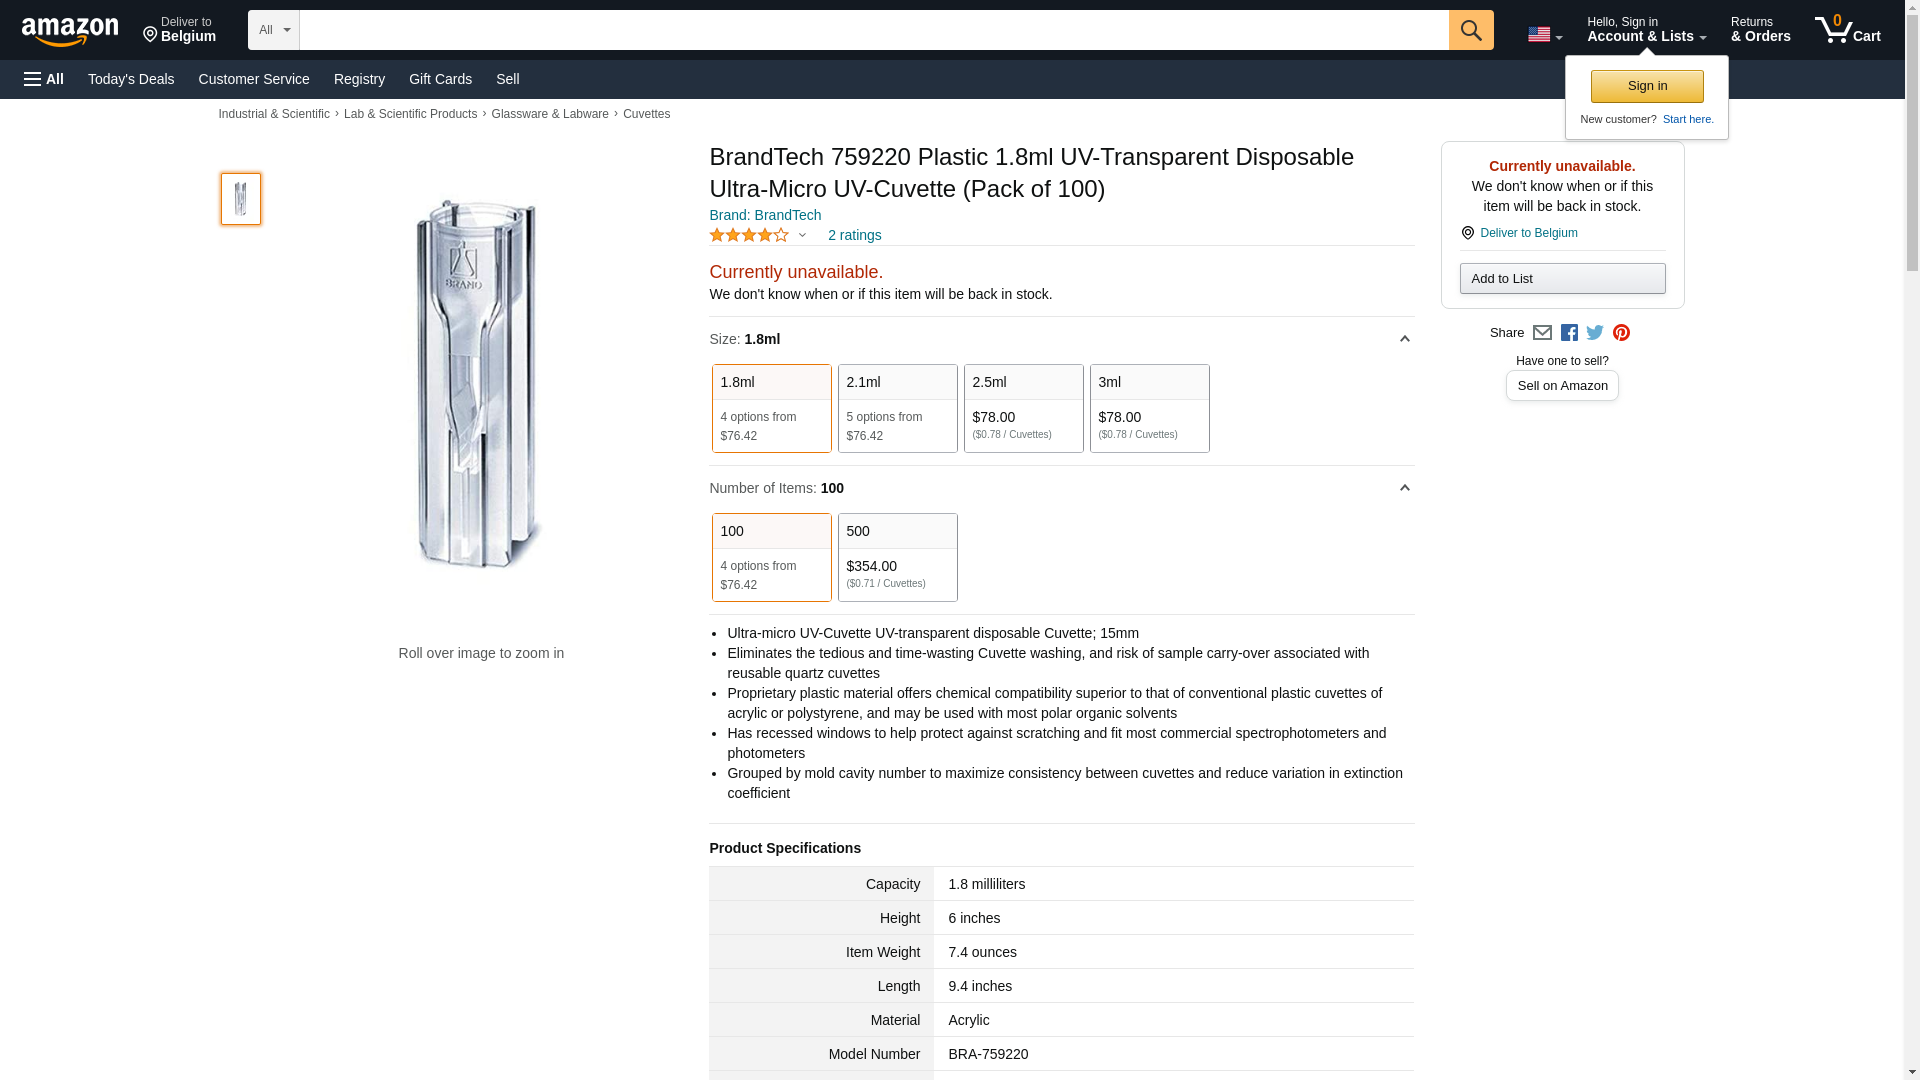Click the yellow Sign in button

[x=1647, y=86]
